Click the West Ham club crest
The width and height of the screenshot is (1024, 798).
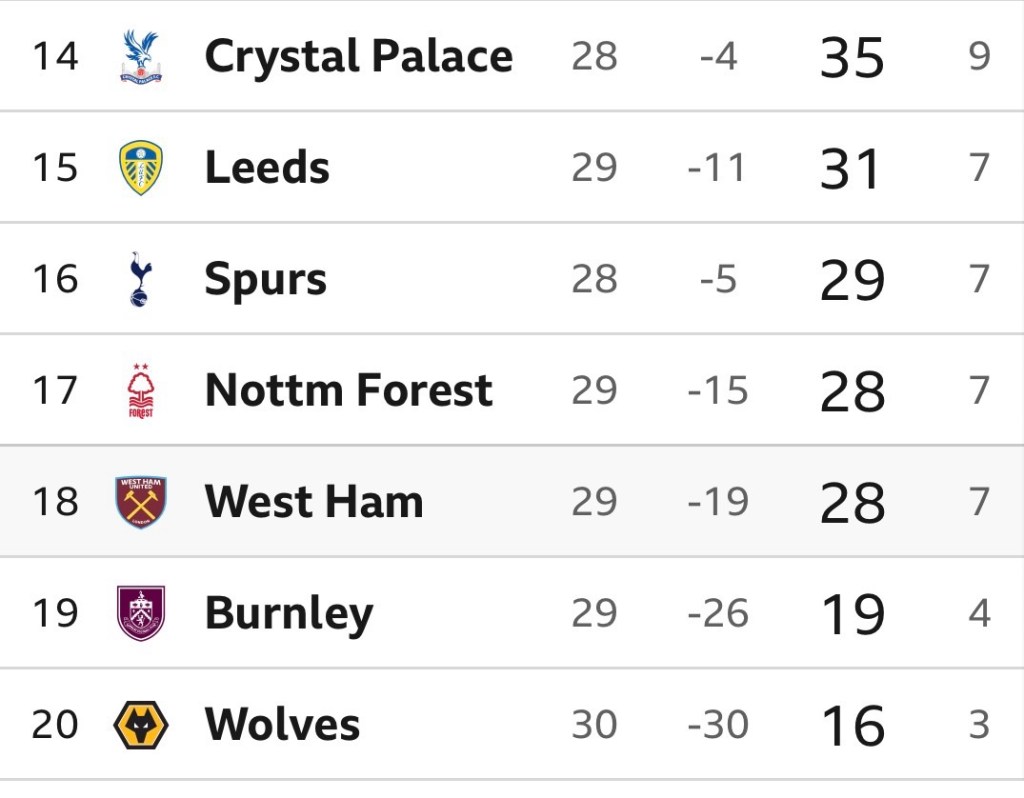click(x=140, y=502)
